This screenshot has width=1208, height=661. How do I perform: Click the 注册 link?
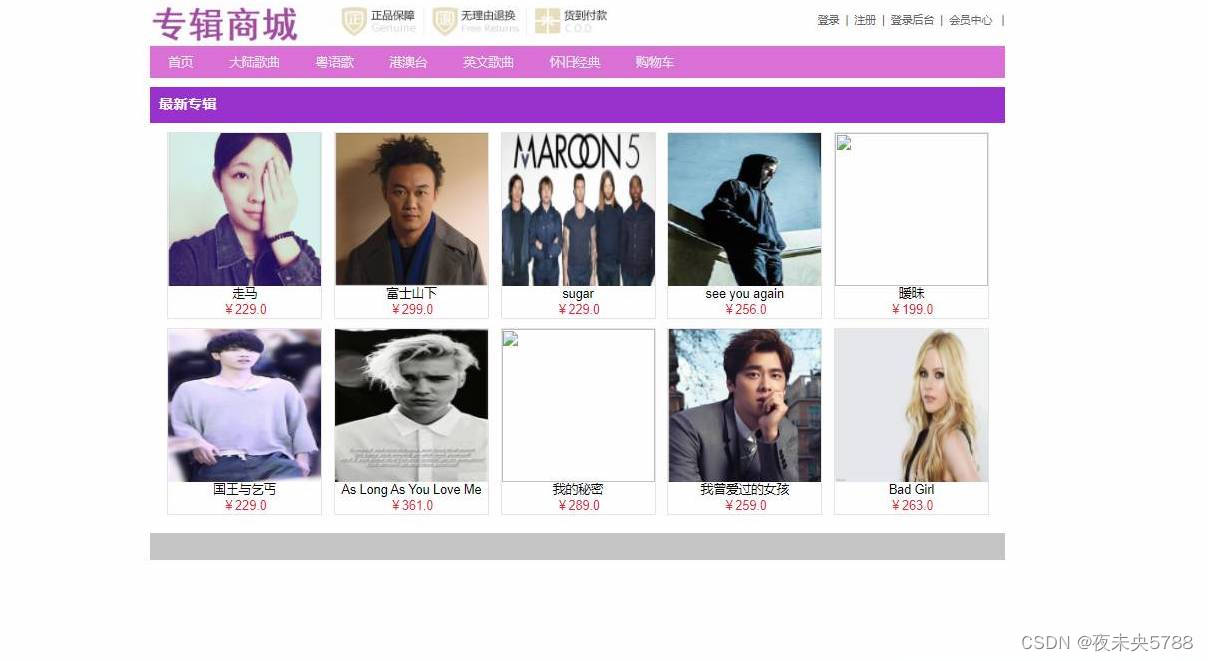(x=865, y=20)
